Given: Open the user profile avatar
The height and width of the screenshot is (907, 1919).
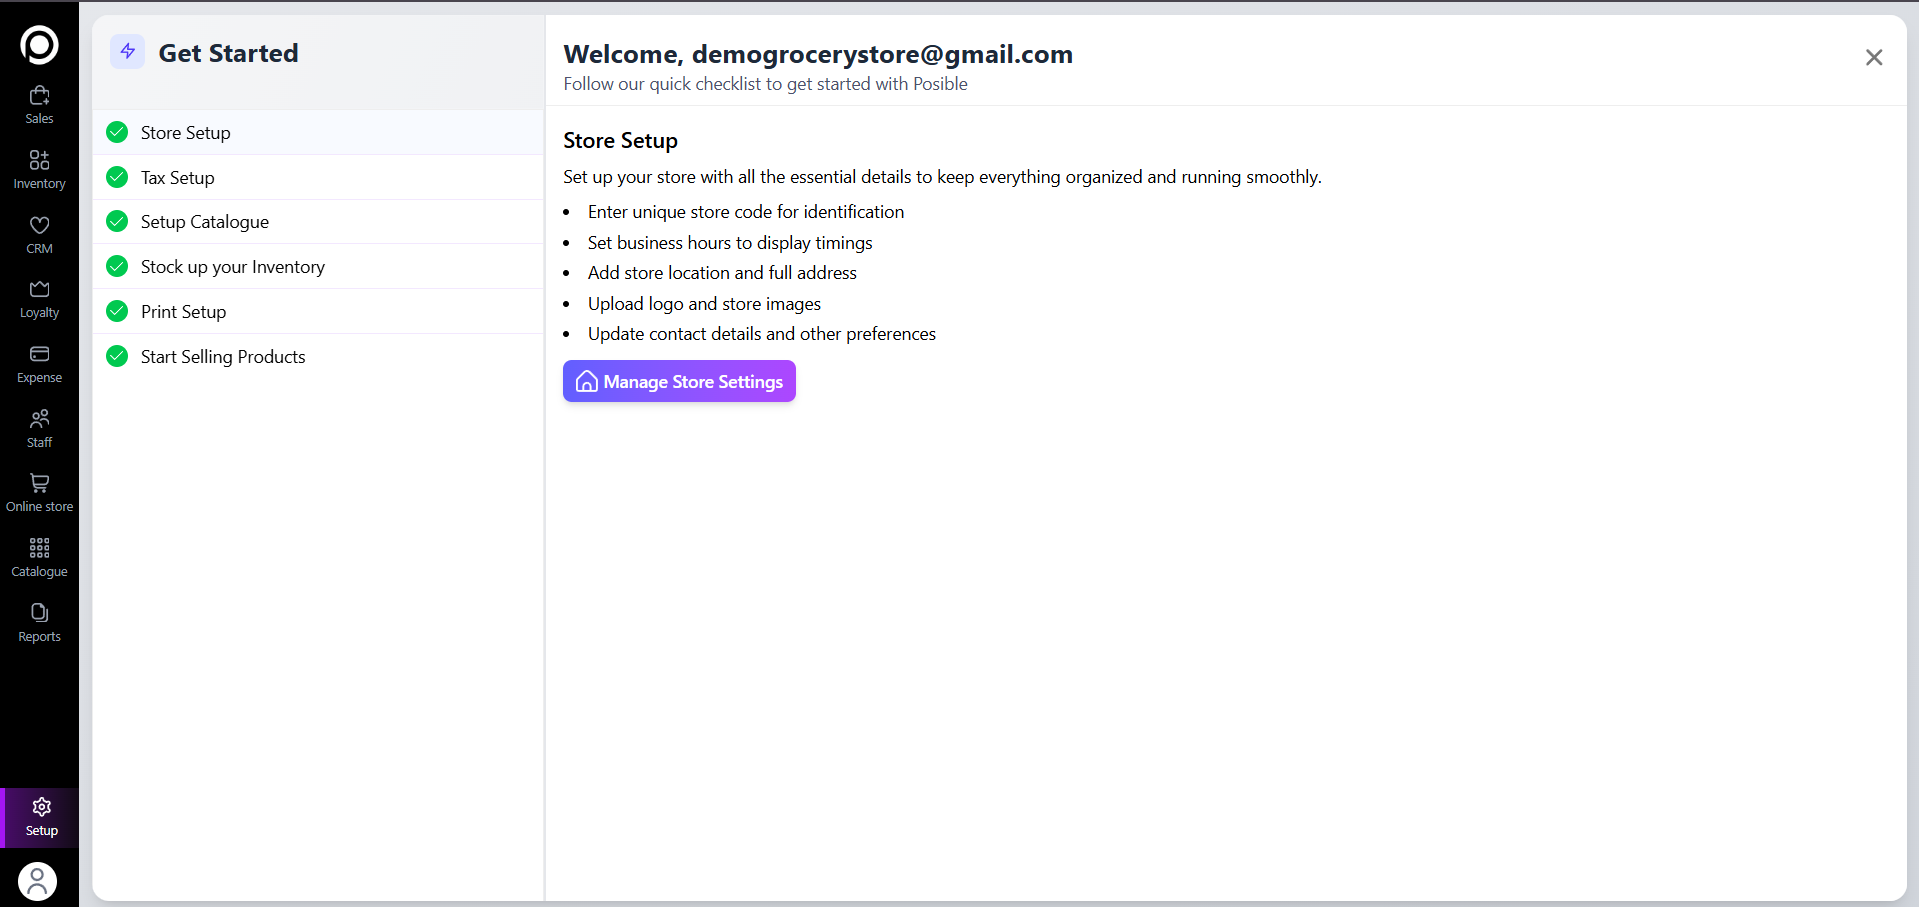Looking at the screenshot, I should (x=38, y=881).
